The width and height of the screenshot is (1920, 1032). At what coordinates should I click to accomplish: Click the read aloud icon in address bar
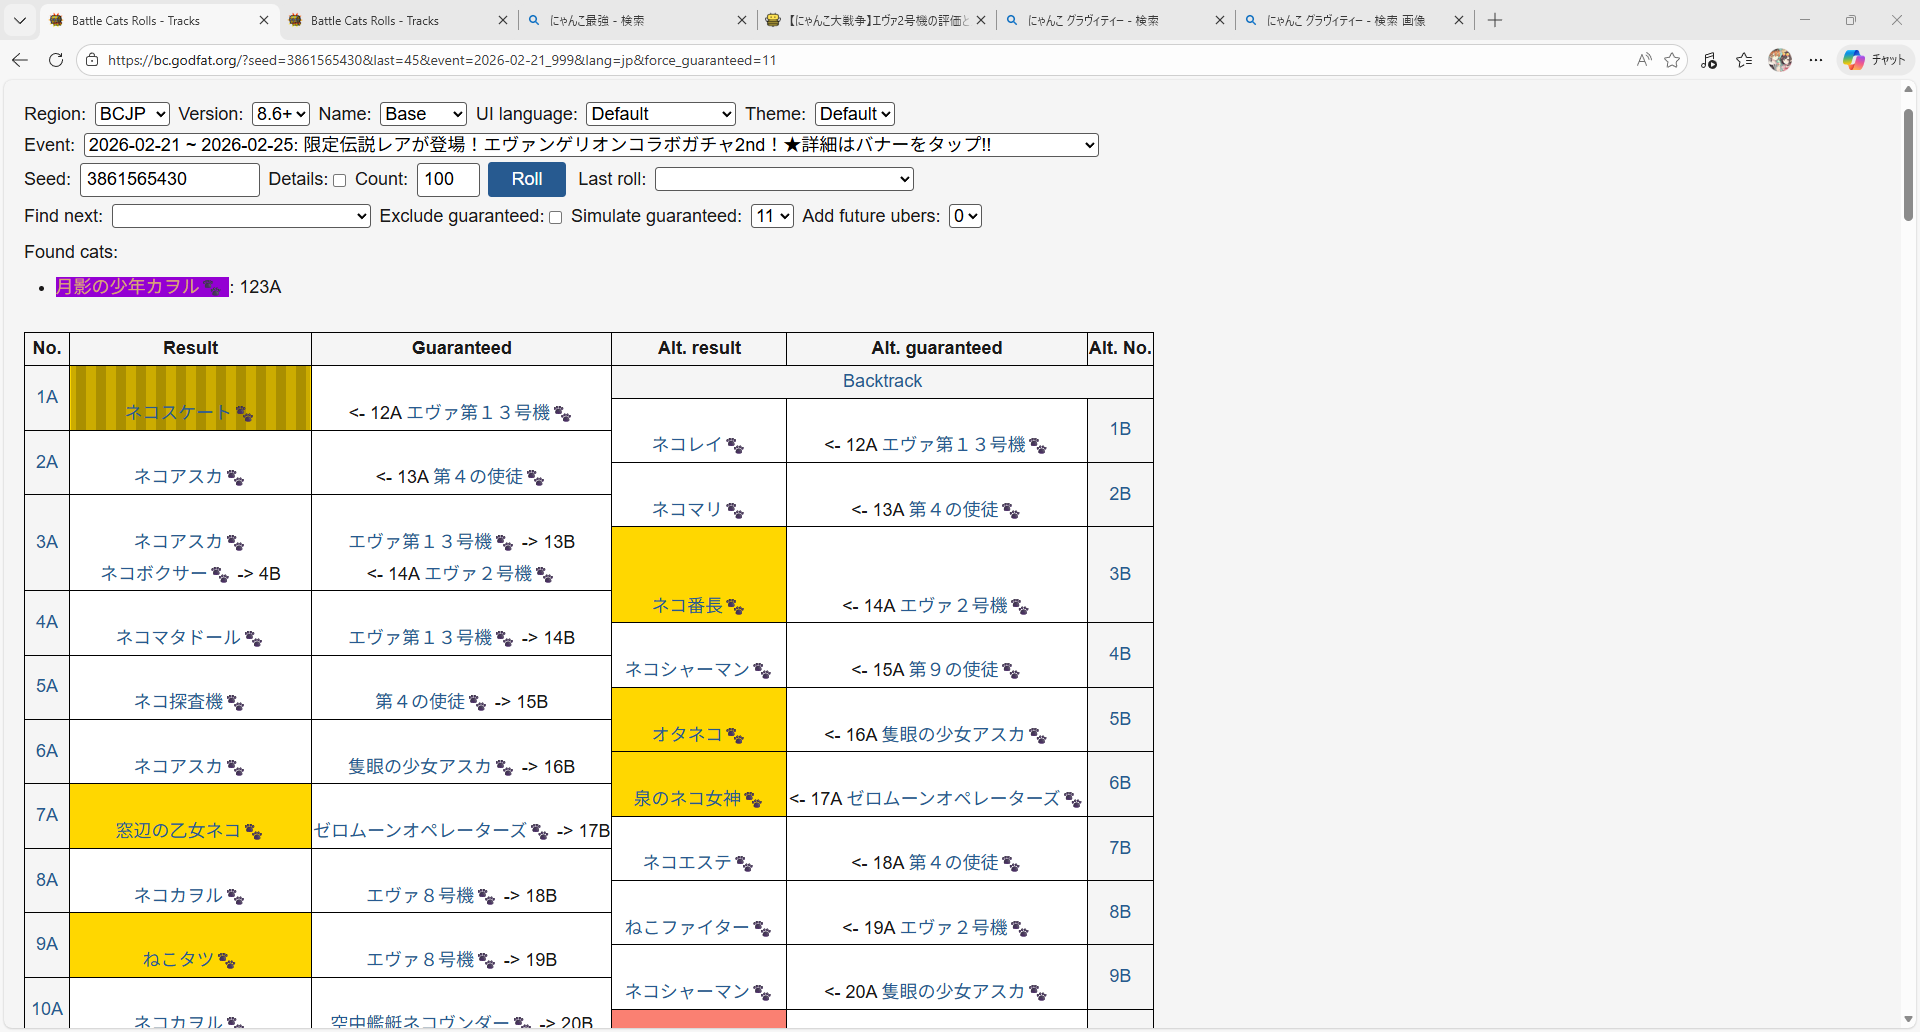click(1643, 60)
